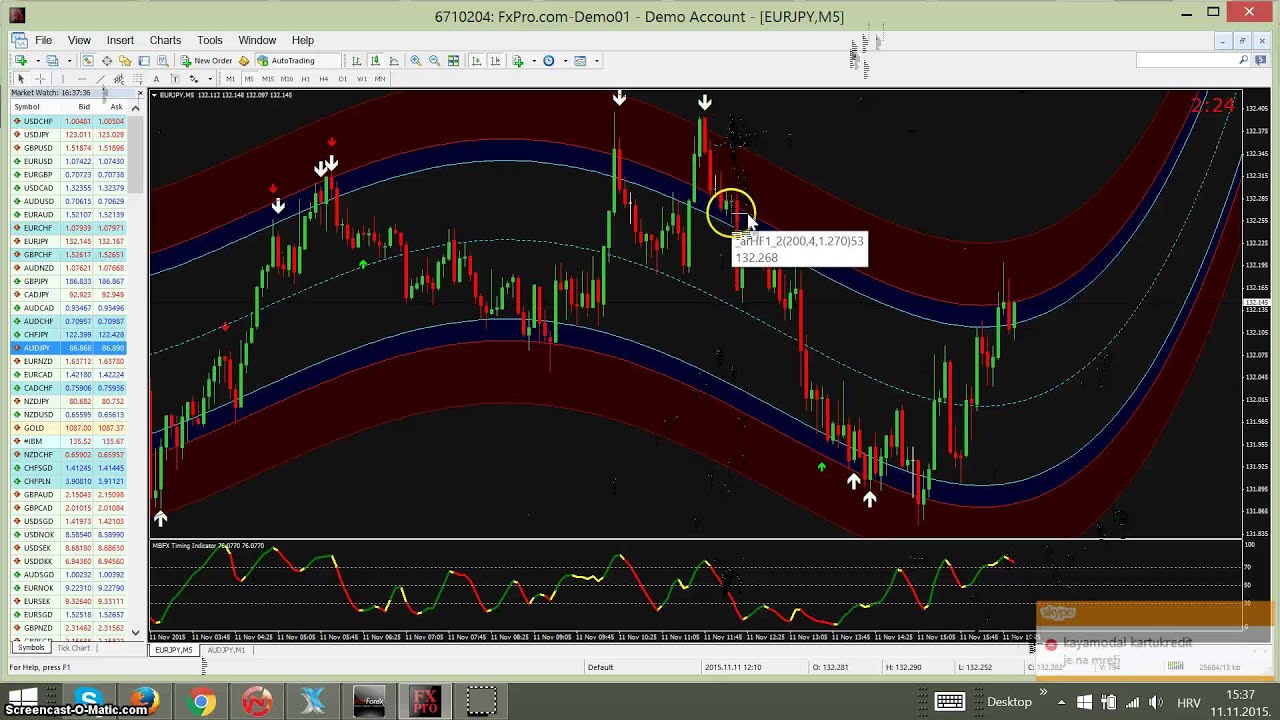Switch chart to M30 timeframe
Viewport: 1280px width, 720px height.
(x=287, y=79)
